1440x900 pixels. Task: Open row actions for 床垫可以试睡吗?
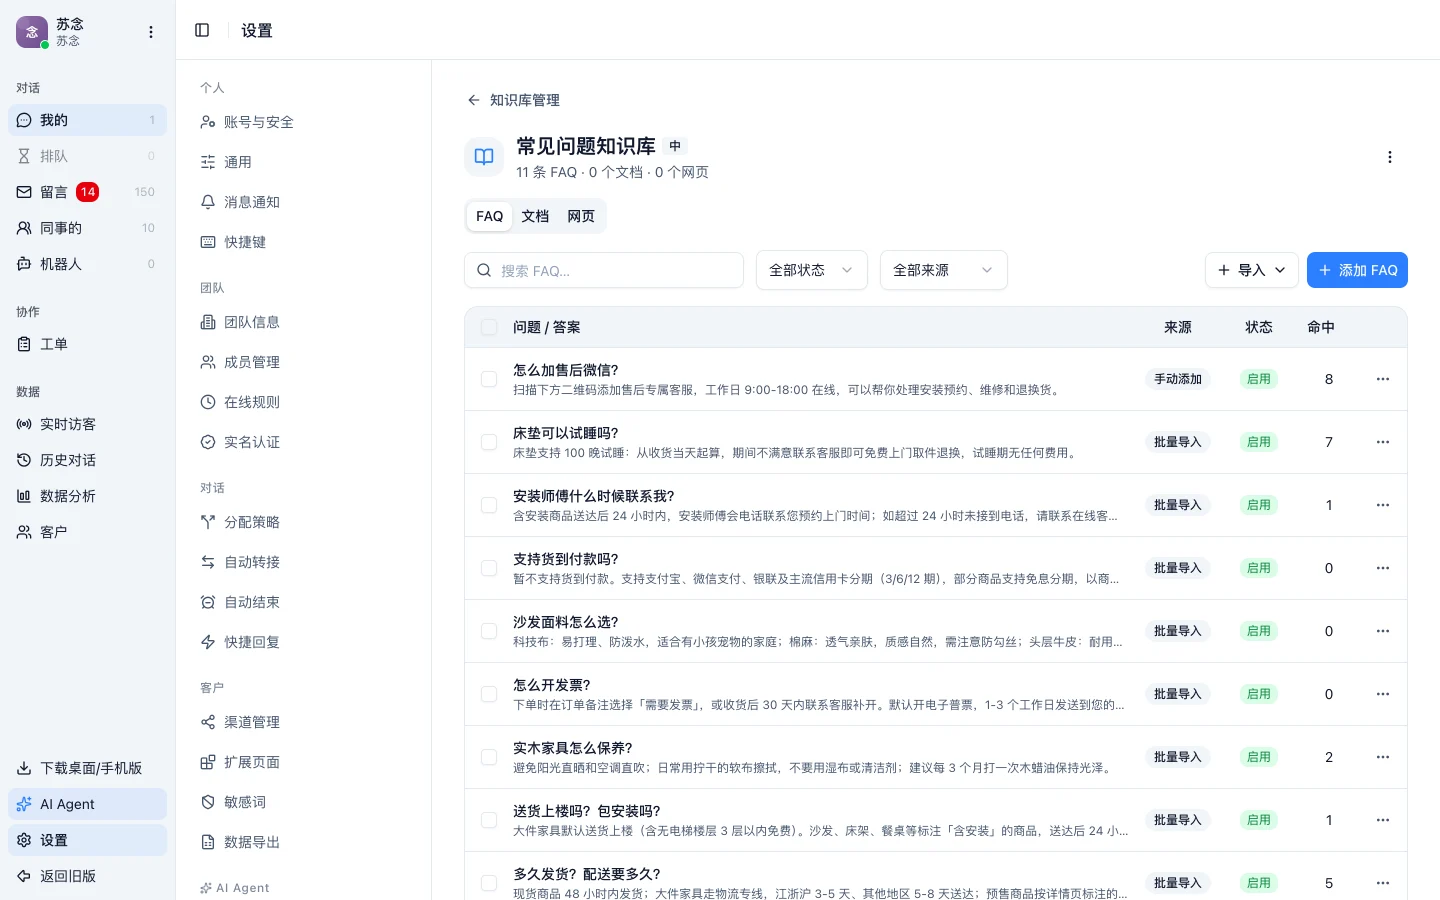click(1383, 442)
